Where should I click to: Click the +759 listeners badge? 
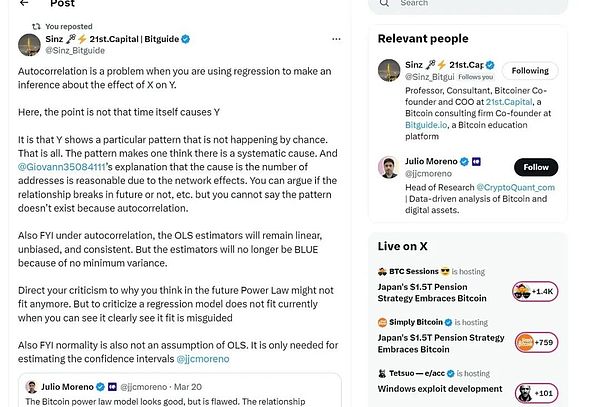click(x=535, y=342)
